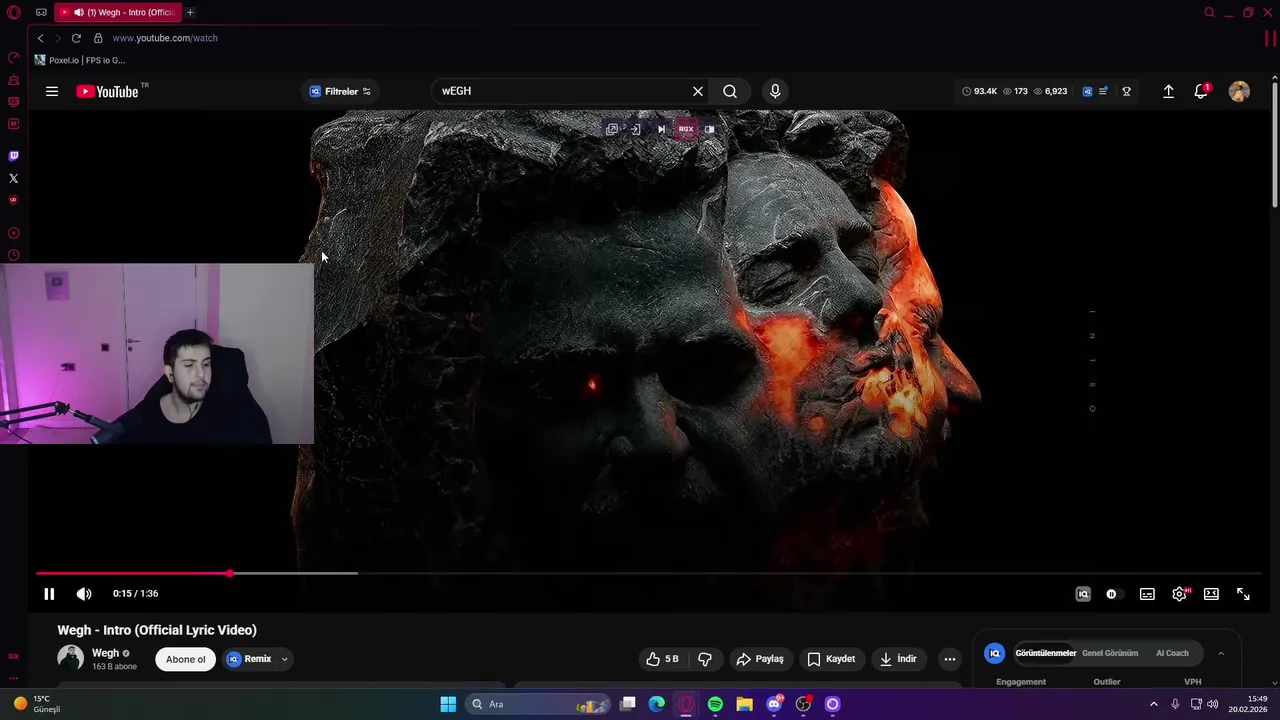Mute the video volume
The image size is (1280, 720).
(84, 594)
